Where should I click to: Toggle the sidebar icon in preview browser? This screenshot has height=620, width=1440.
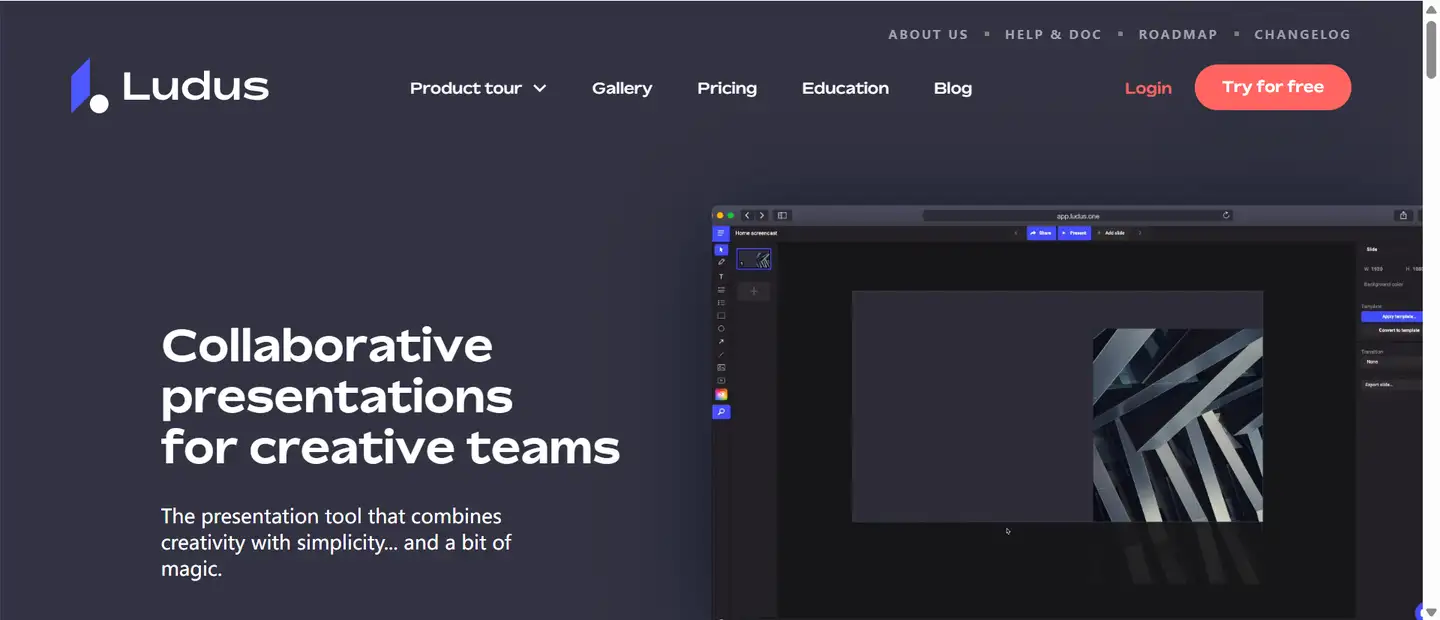pyautogui.click(x=783, y=215)
